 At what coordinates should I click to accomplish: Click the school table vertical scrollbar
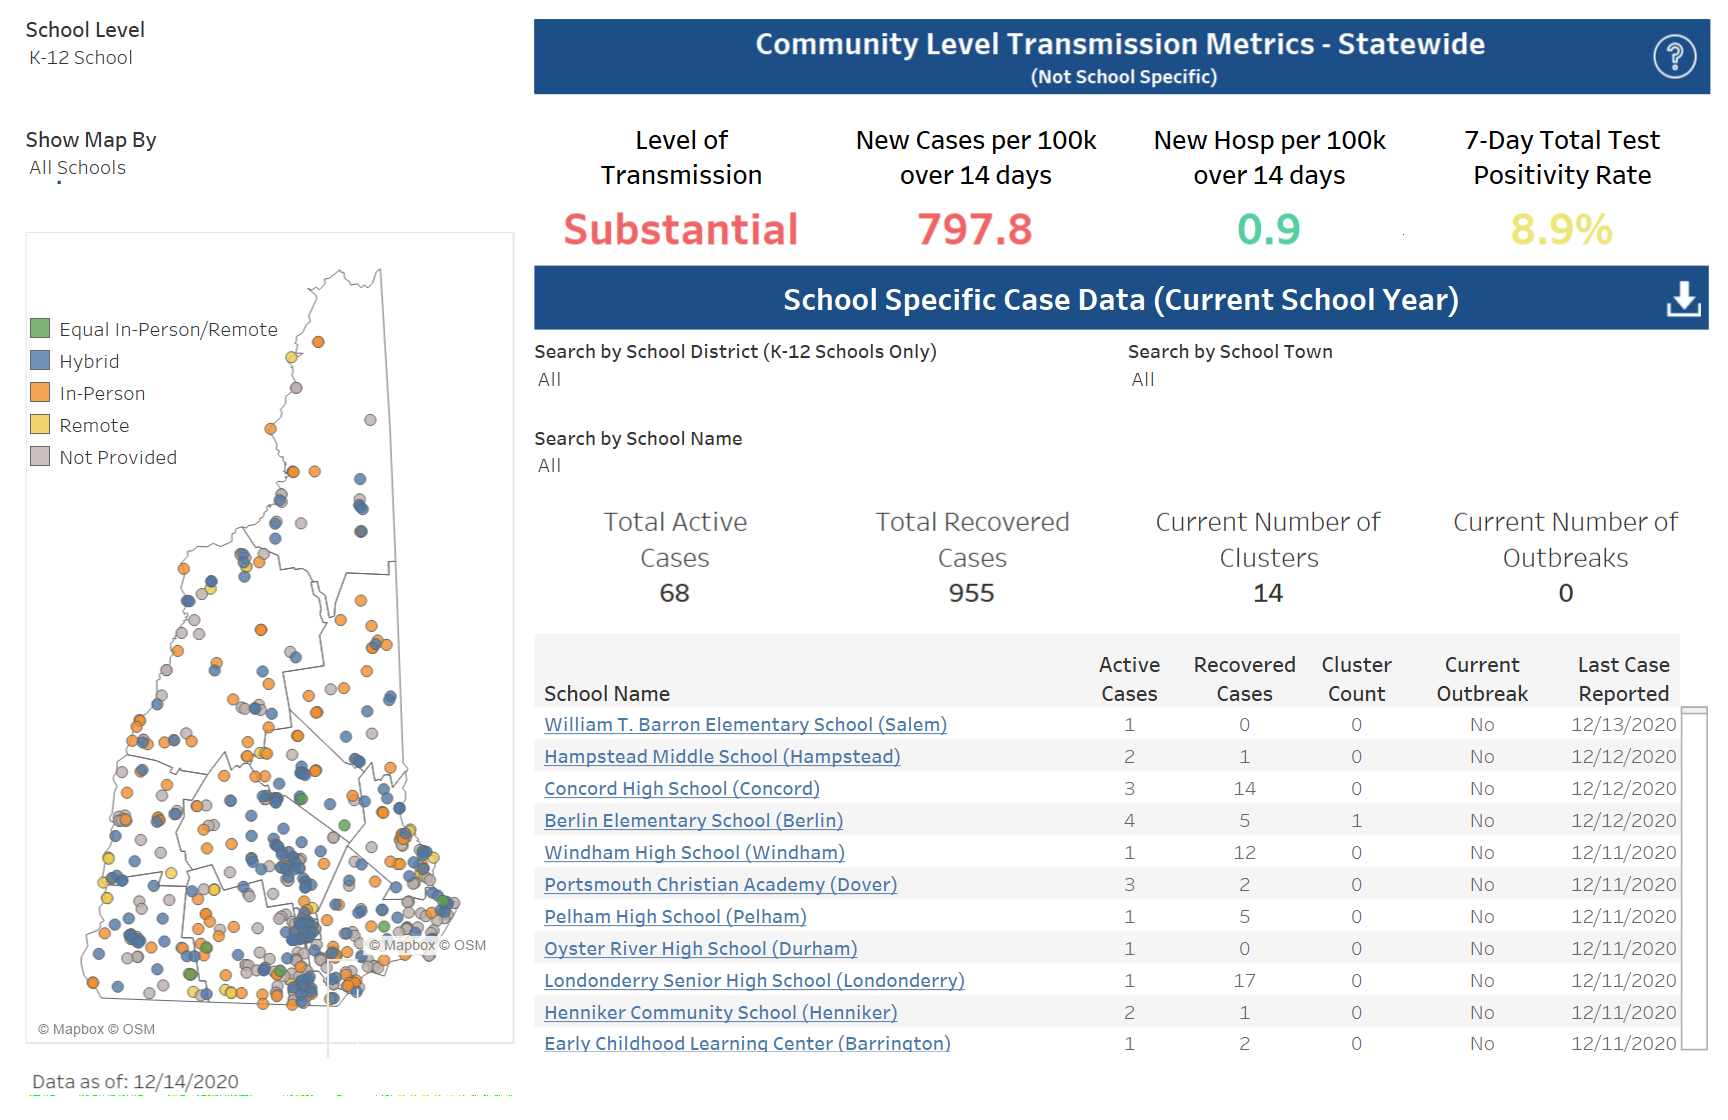(1694, 880)
